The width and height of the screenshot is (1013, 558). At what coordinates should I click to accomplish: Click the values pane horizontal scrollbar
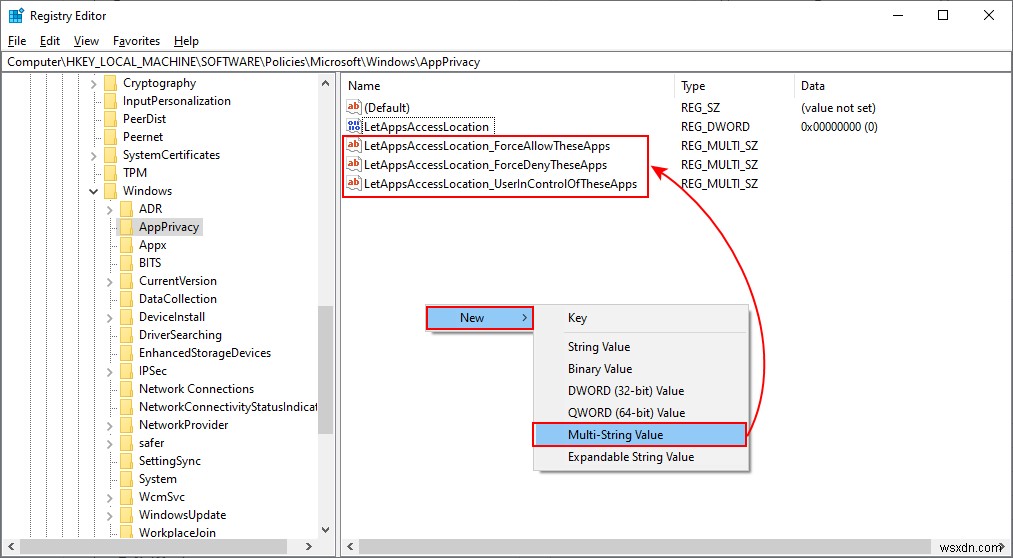643,546
